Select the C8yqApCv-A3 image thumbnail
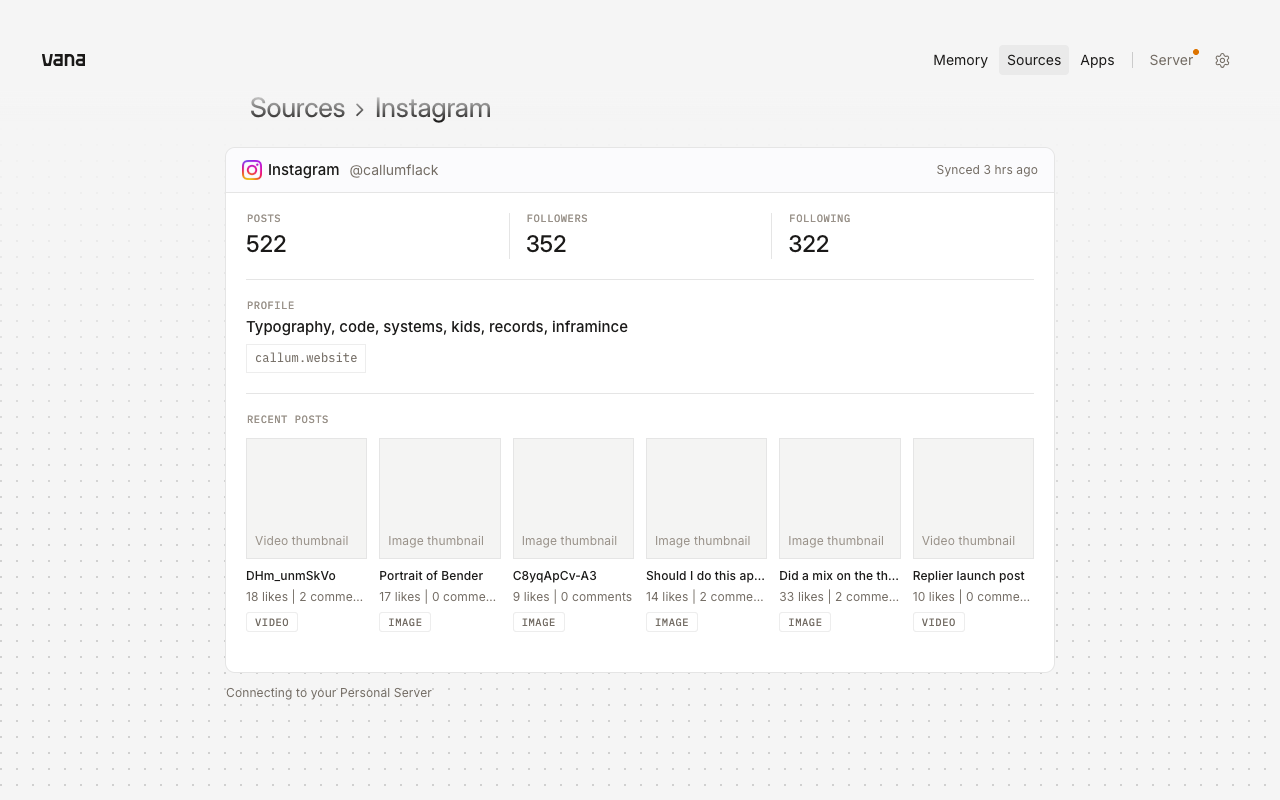The height and width of the screenshot is (800, 1280). 573,498
